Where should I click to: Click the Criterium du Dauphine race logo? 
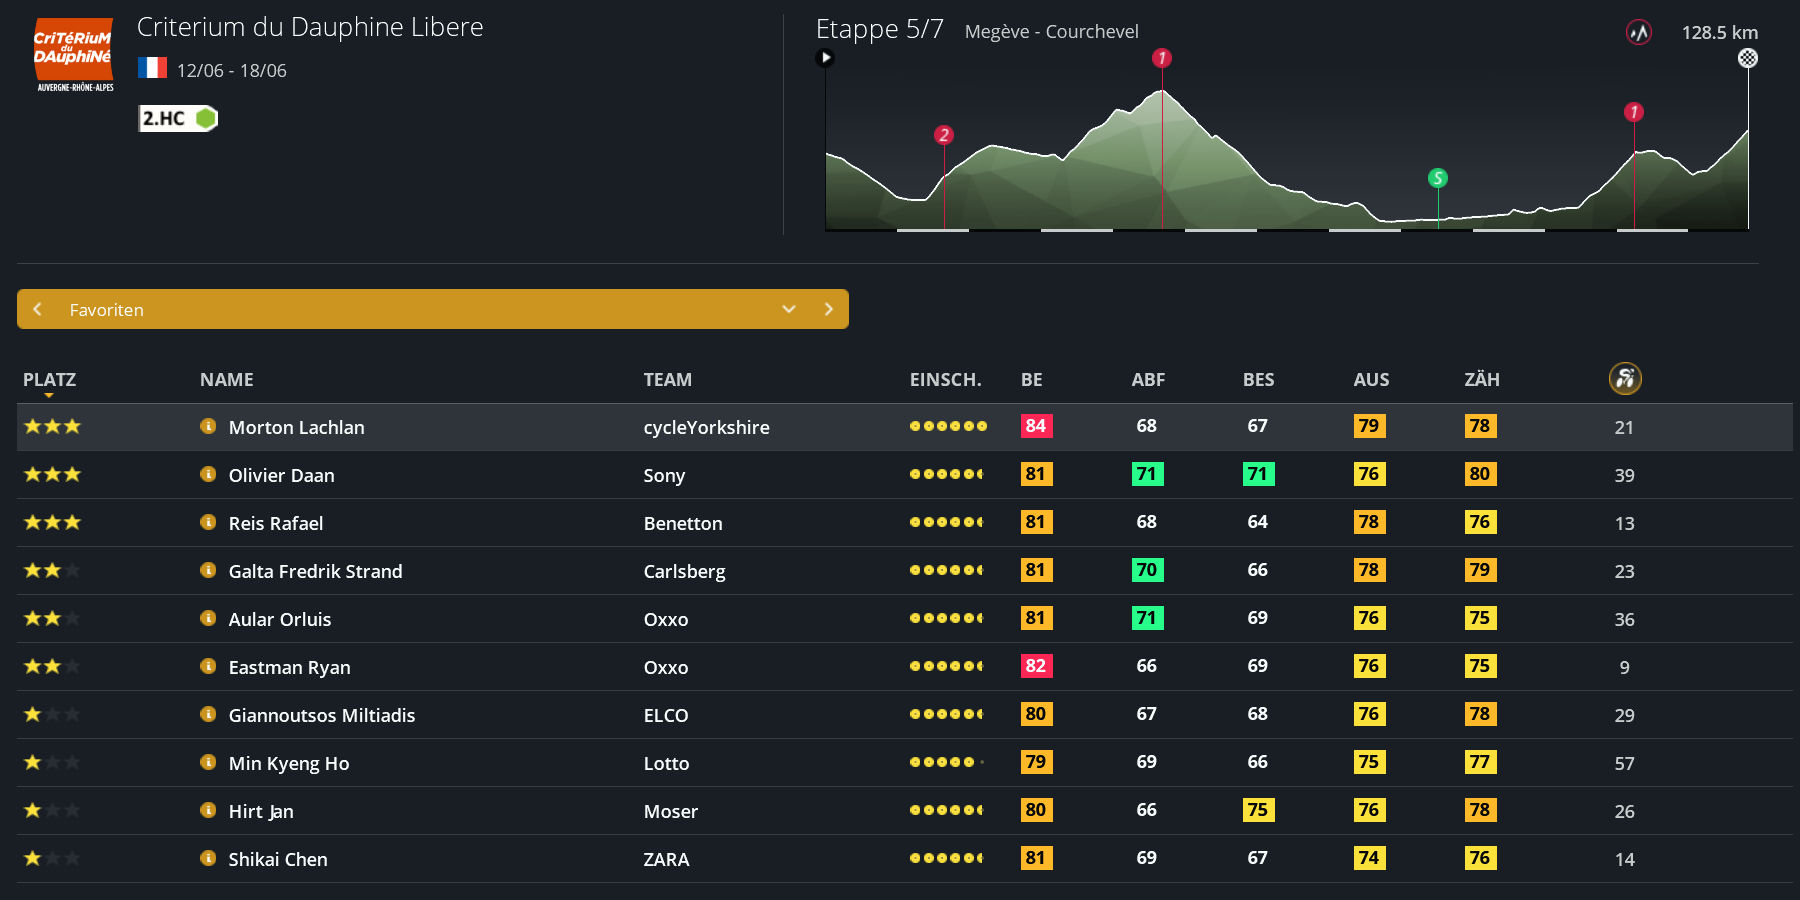[74, 55]
